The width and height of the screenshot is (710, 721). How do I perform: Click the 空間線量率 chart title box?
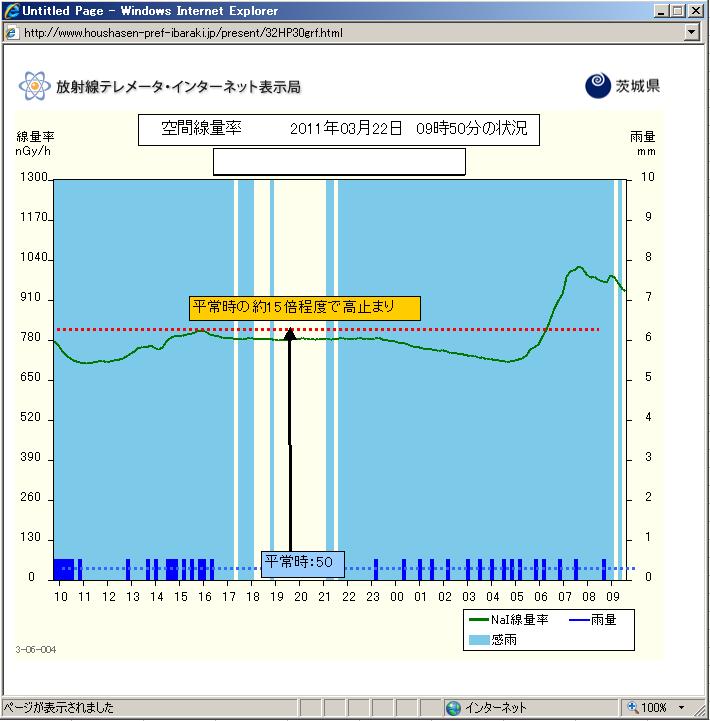(x=338, y=130)
